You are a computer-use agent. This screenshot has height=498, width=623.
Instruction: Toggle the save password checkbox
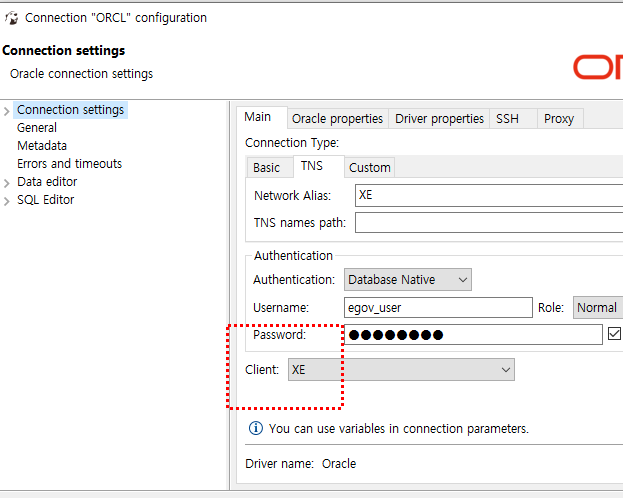pyautogui.click(x=614, y=333)
